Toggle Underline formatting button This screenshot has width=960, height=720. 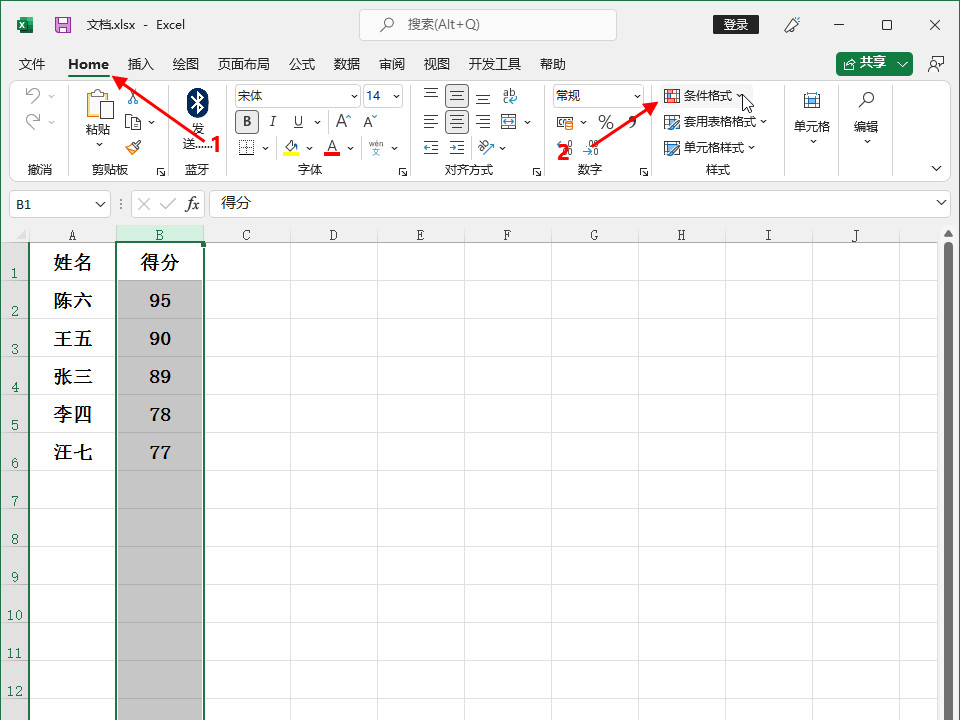point(298,121)
